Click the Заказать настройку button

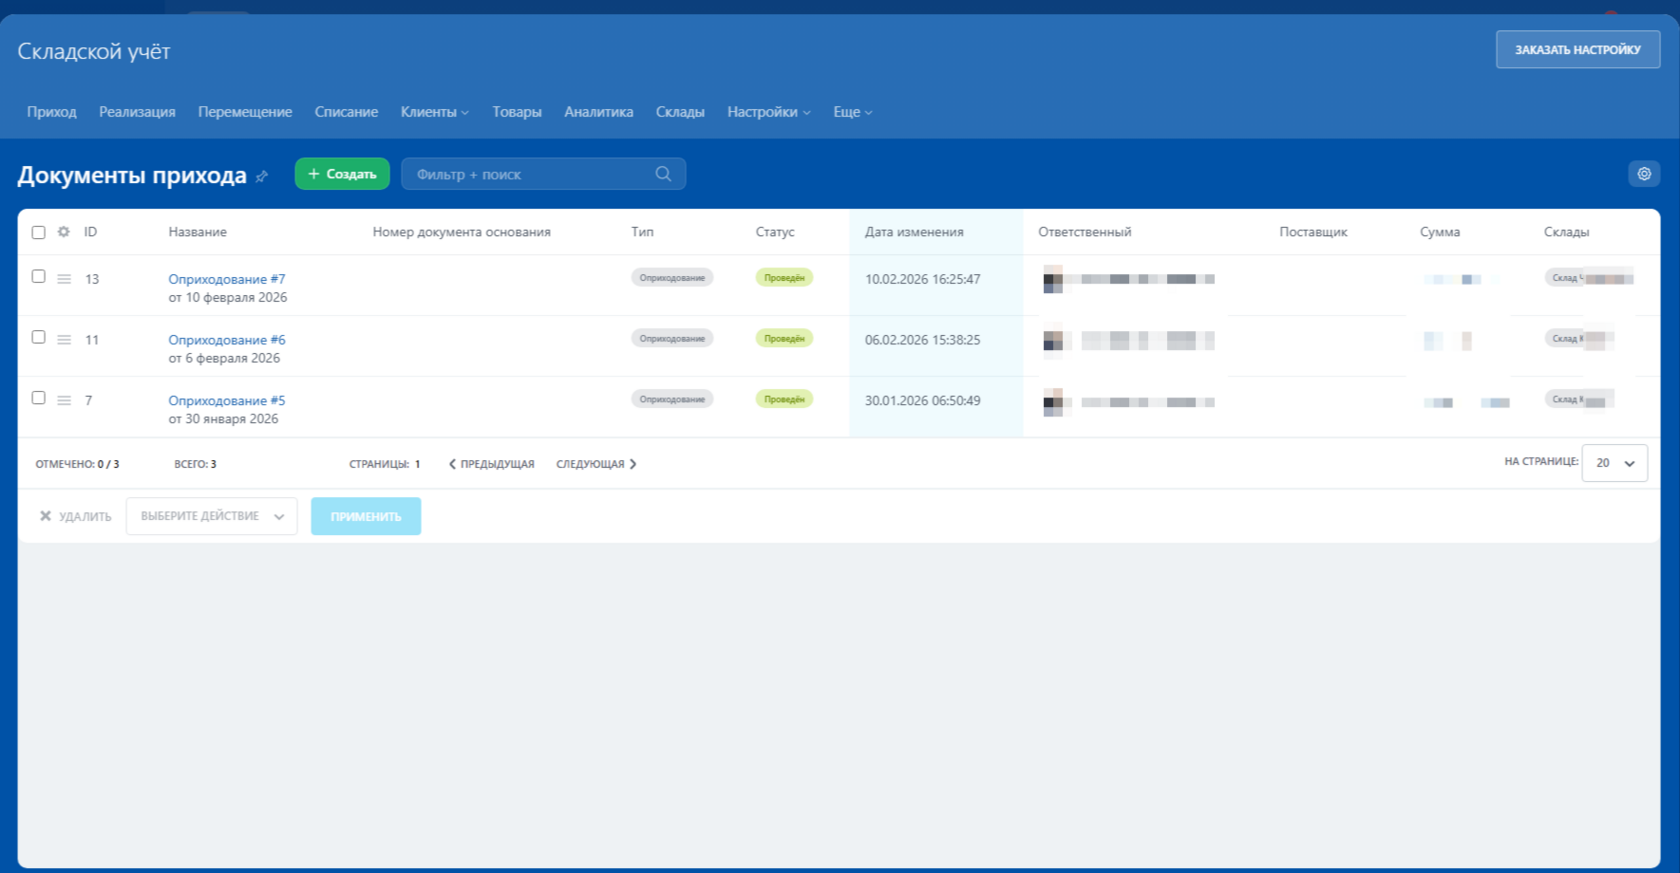1578,49
